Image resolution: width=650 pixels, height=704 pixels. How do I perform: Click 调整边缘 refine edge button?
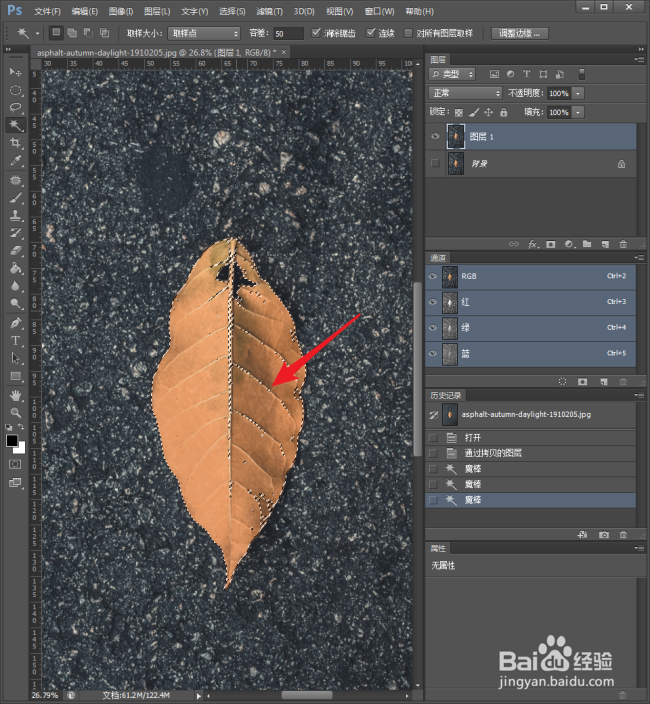point(519,33)
